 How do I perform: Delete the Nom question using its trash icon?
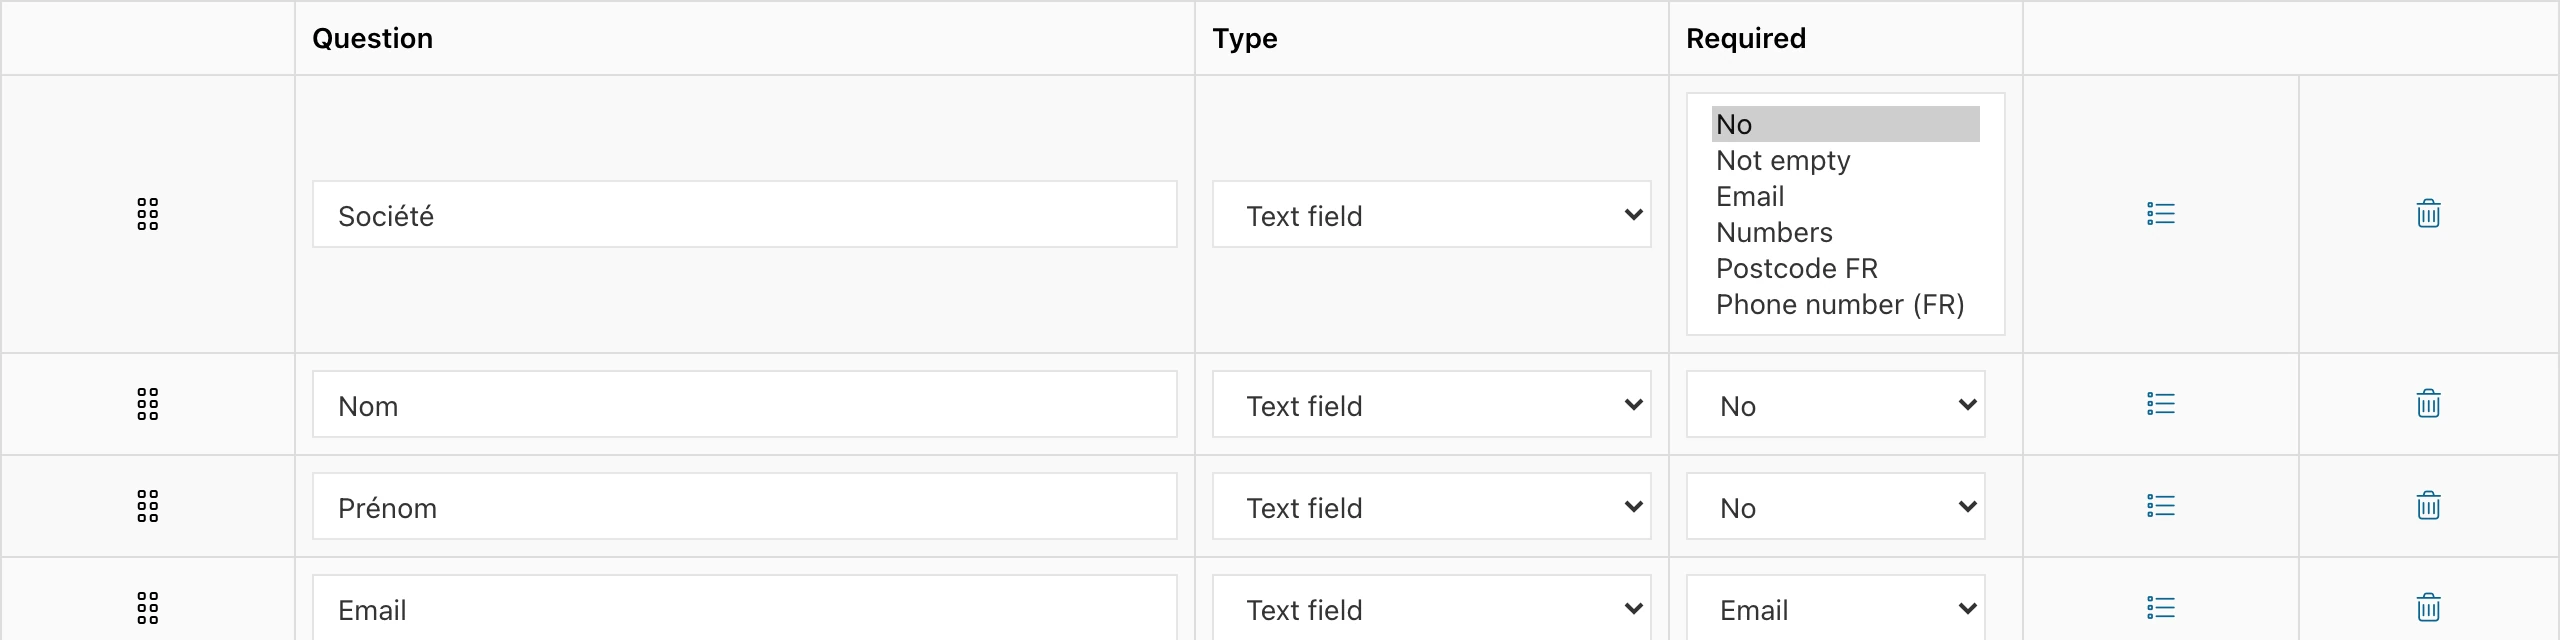click(2428, 404)
